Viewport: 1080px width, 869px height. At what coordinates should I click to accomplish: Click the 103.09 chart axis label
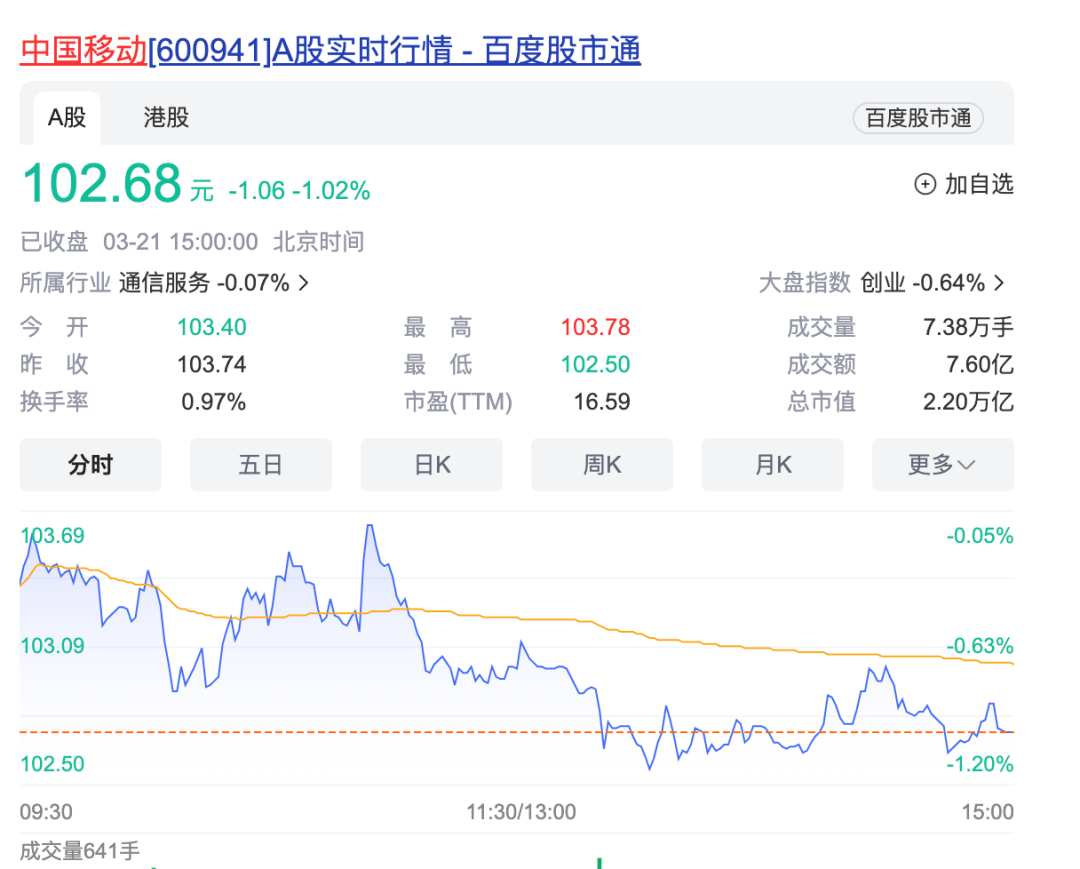pos(52,646)
